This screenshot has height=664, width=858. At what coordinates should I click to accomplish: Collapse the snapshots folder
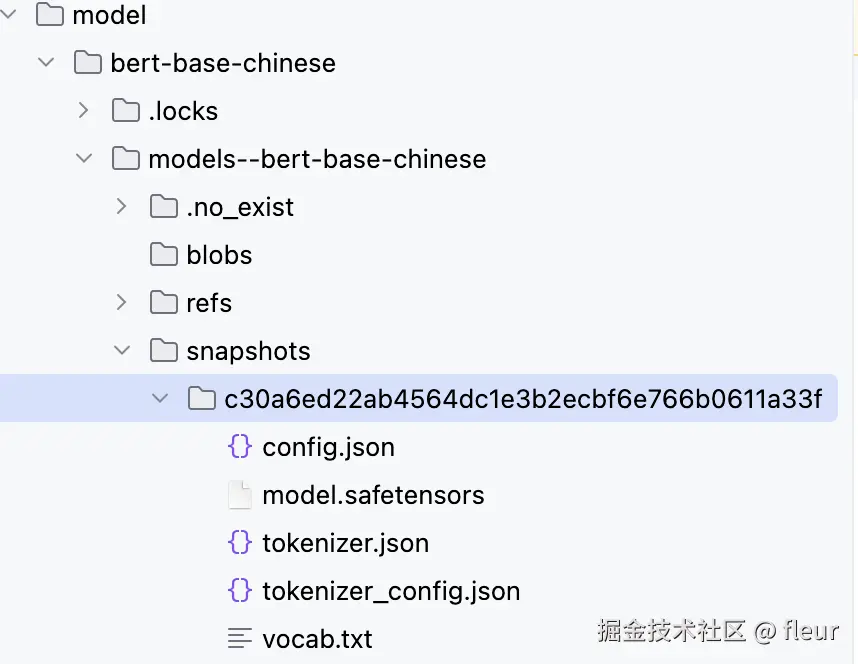(121, 351)
